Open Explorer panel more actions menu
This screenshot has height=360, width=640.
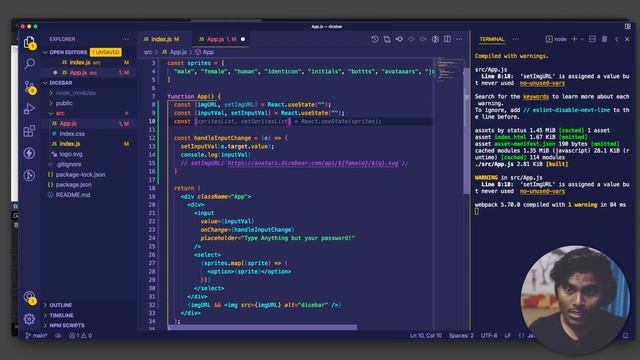(126, 39)
